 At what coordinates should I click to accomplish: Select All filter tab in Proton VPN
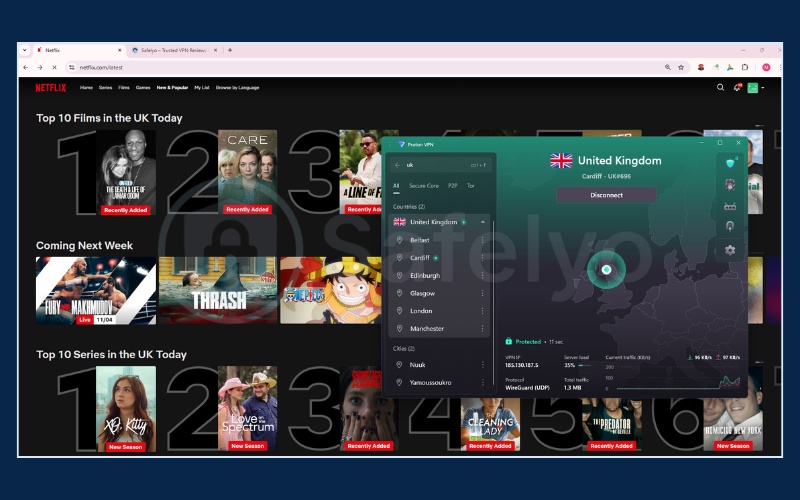[x=396, y=186]
